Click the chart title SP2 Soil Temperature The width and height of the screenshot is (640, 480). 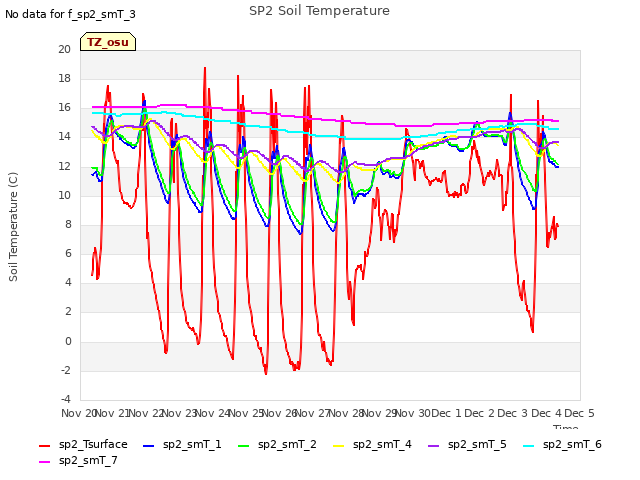319,11
